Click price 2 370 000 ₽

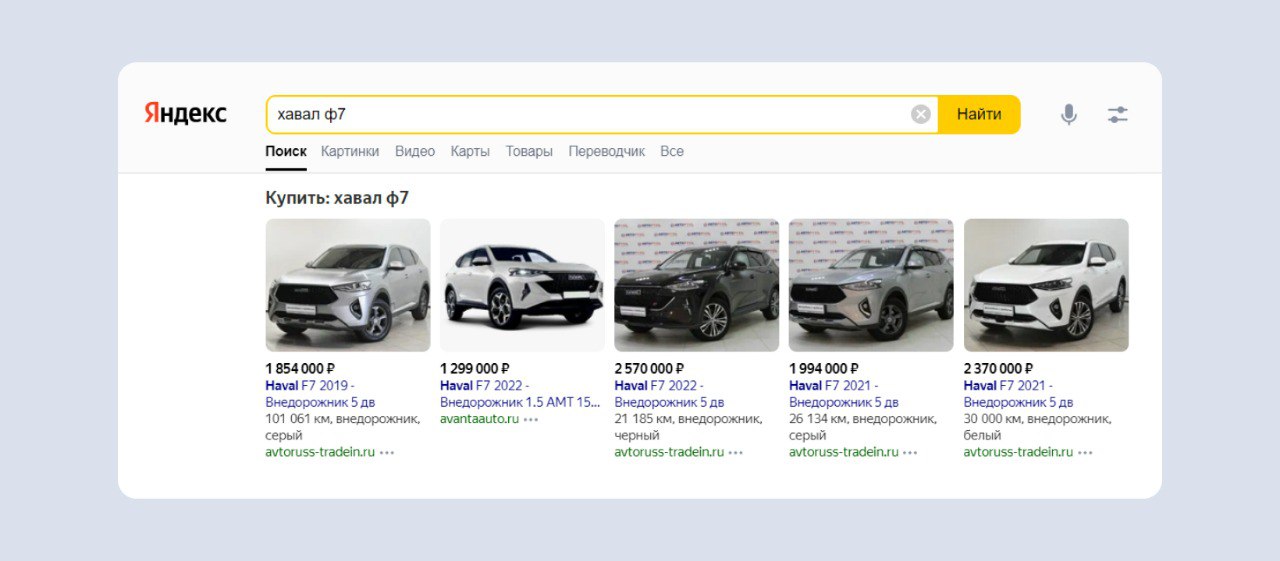pyautogui.click(x=998, y=369)
